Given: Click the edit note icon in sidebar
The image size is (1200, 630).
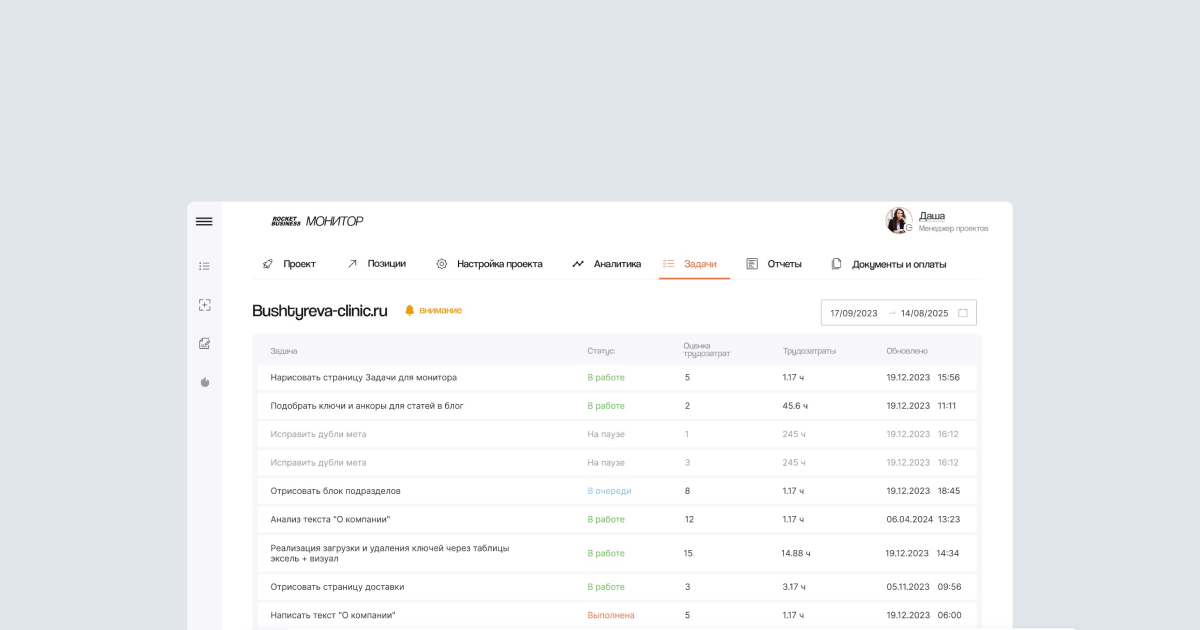Looking at the screenshot, I should tap(204, 343).
